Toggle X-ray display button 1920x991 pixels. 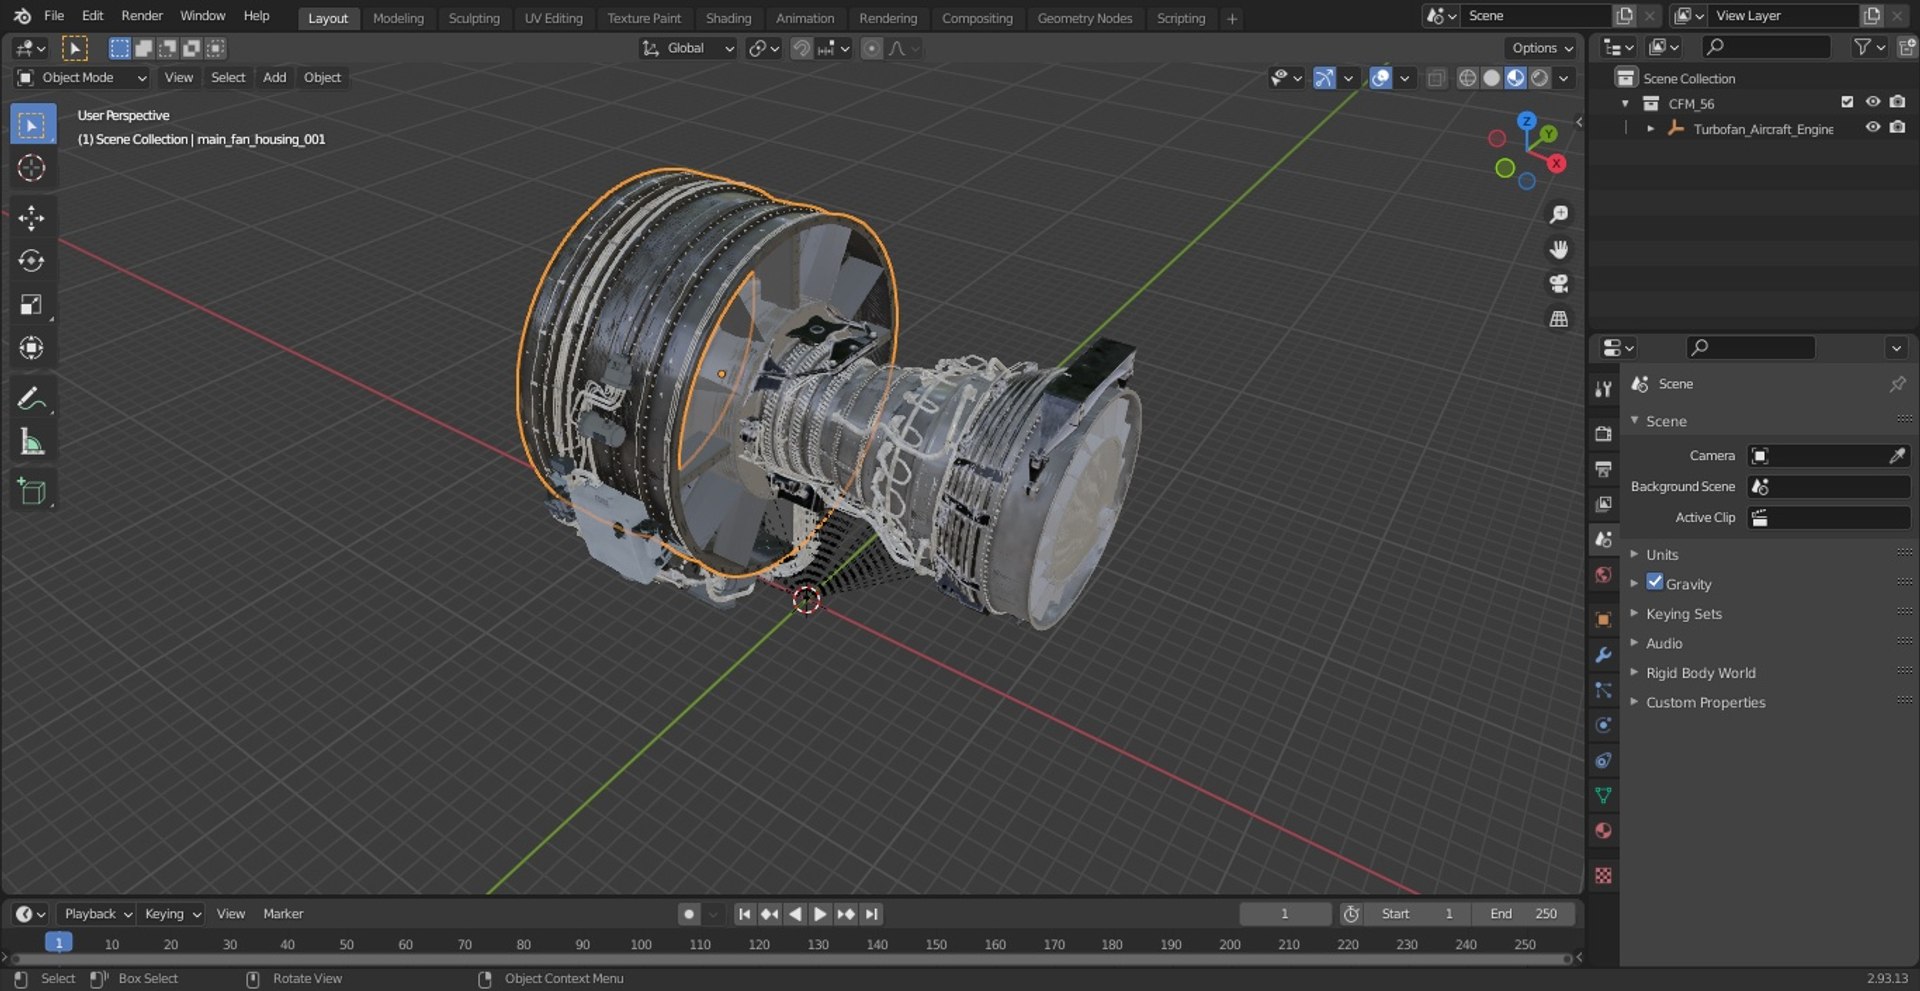(1436, 78)
